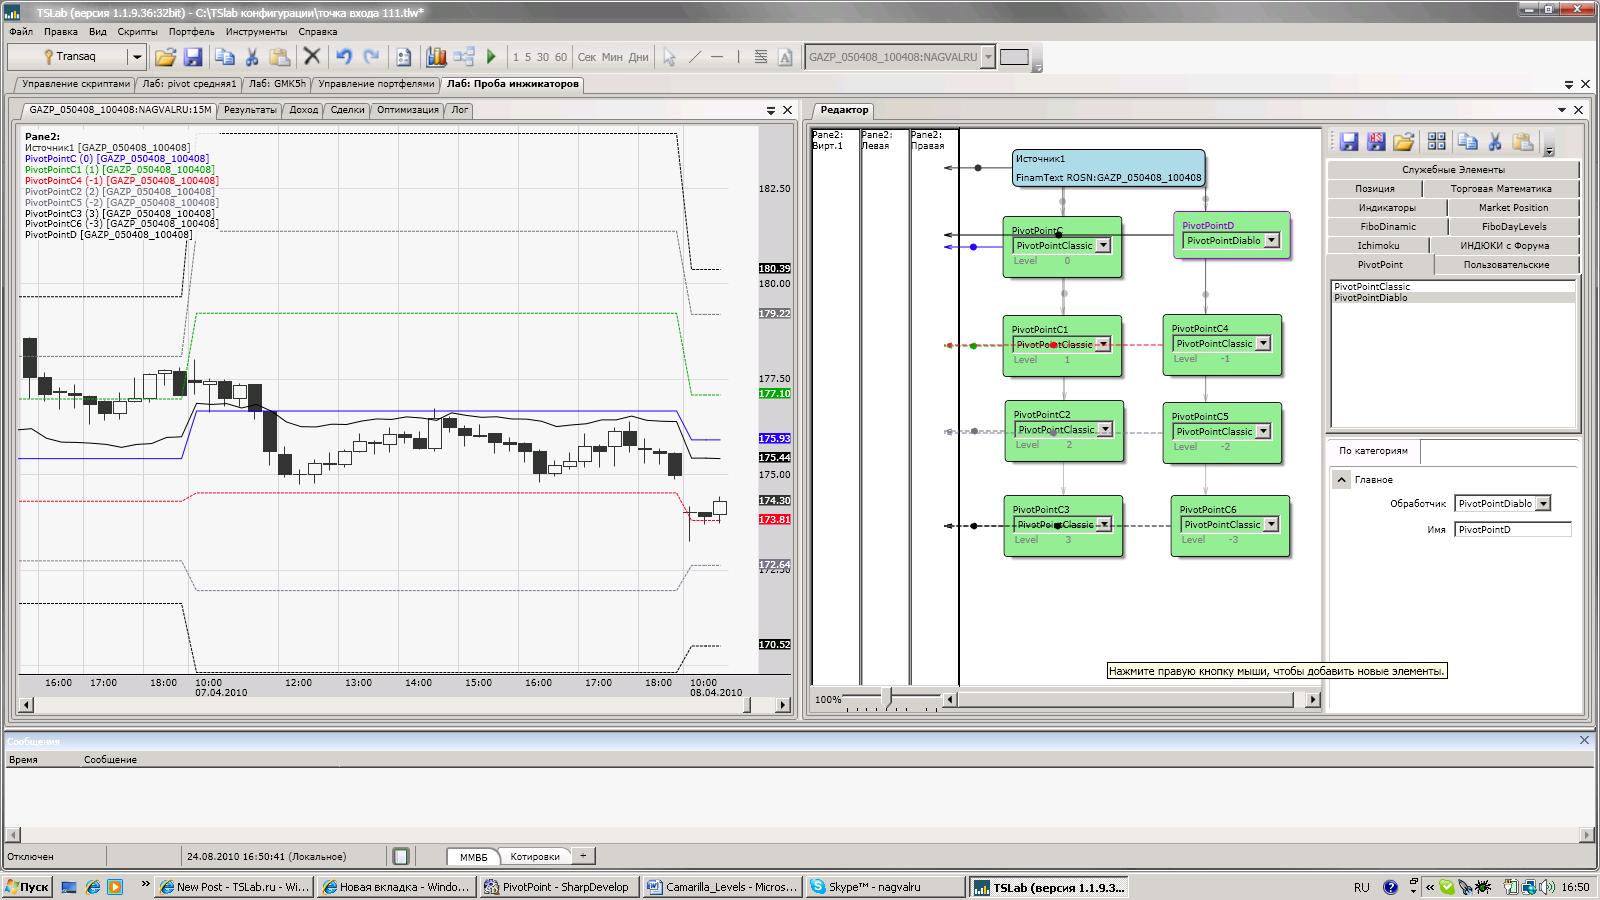Click the Save icon in main toolbar
Image resolution: width=1600 pixels, height=900 pixels.
[193, 57]
